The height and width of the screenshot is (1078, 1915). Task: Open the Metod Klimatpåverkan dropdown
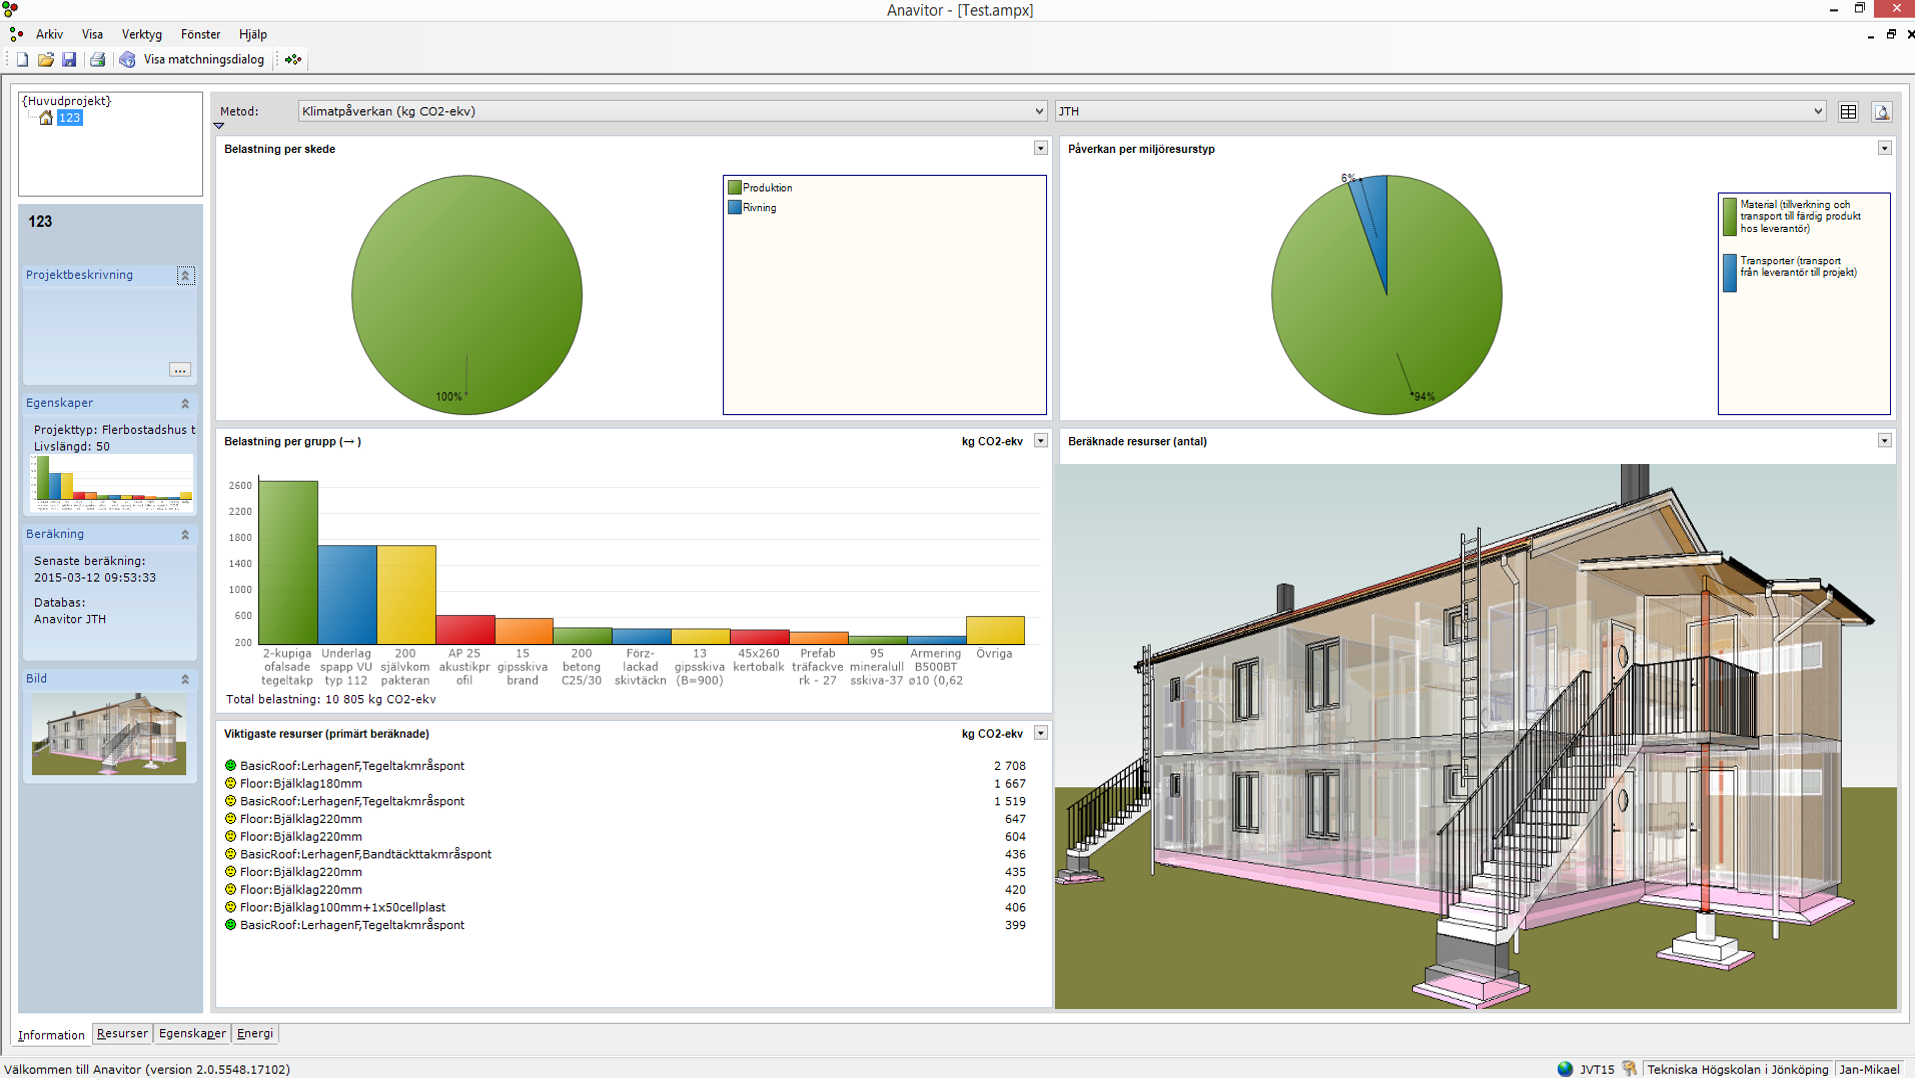tap(1038, 112)
